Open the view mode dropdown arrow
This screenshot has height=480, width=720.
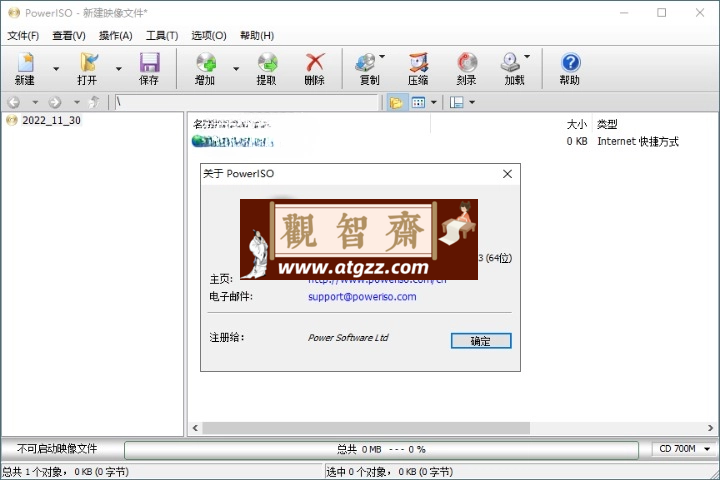[433, 102]
